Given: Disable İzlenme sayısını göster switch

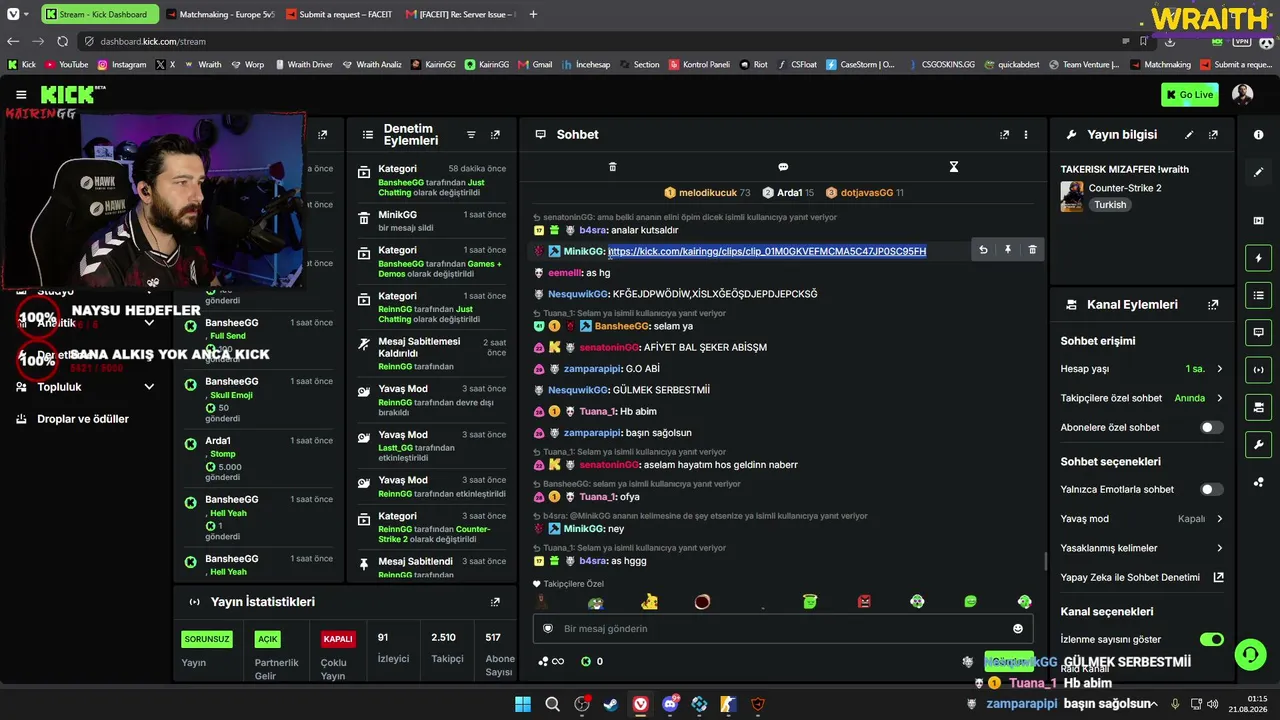Looking at the screenshot, I should (x=1211, y=639).
